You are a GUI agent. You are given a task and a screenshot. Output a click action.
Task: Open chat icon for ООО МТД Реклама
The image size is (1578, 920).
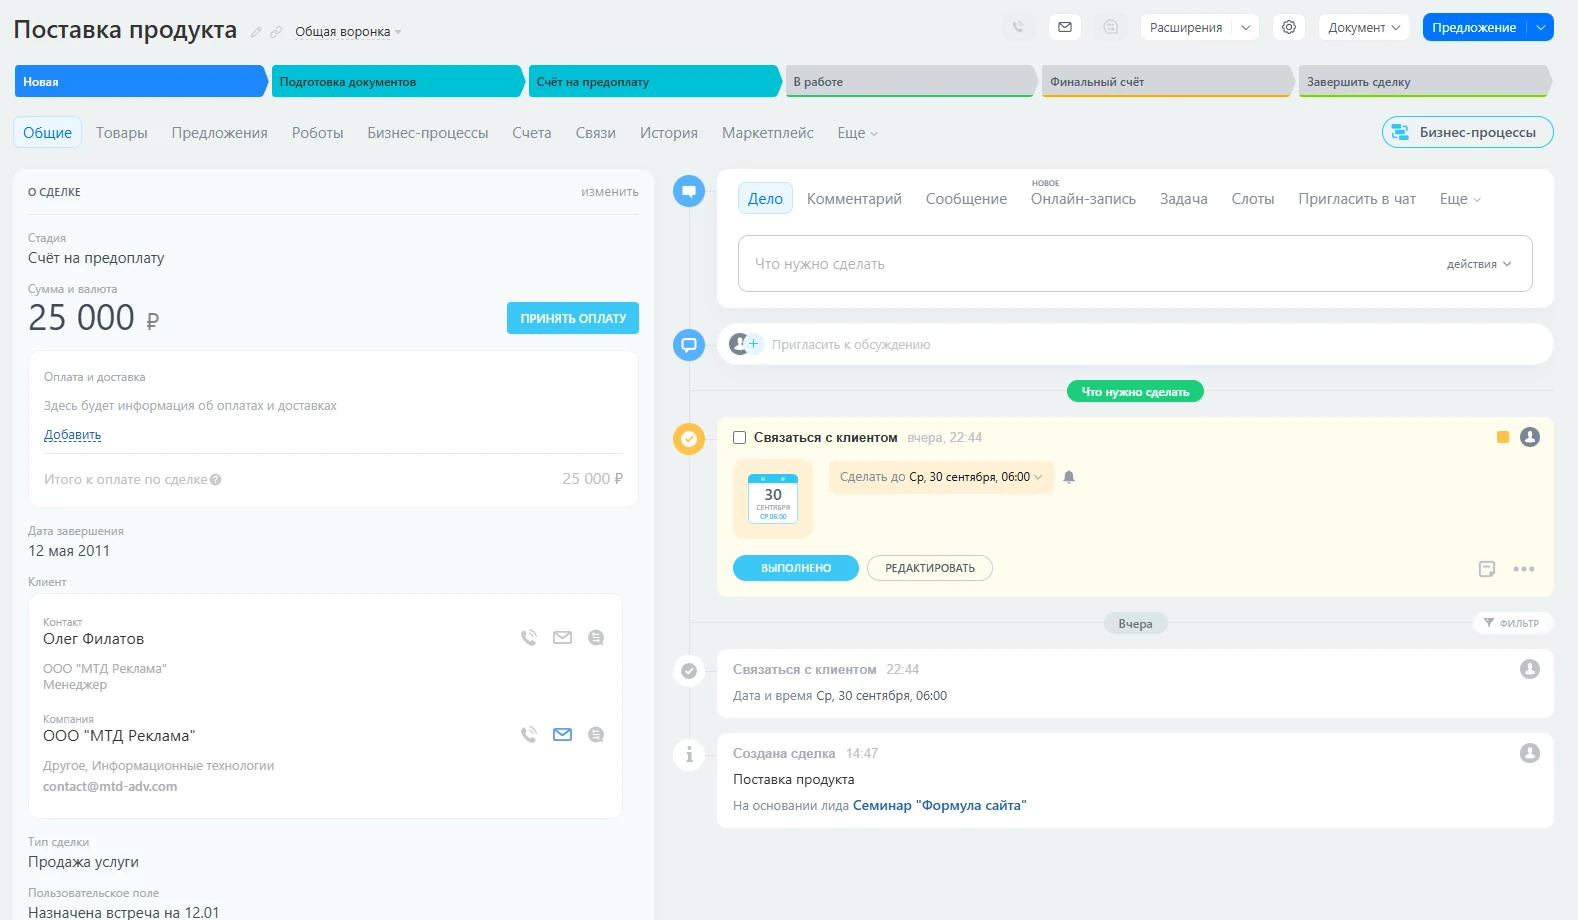pyautogui.click(x=596, y=734)
